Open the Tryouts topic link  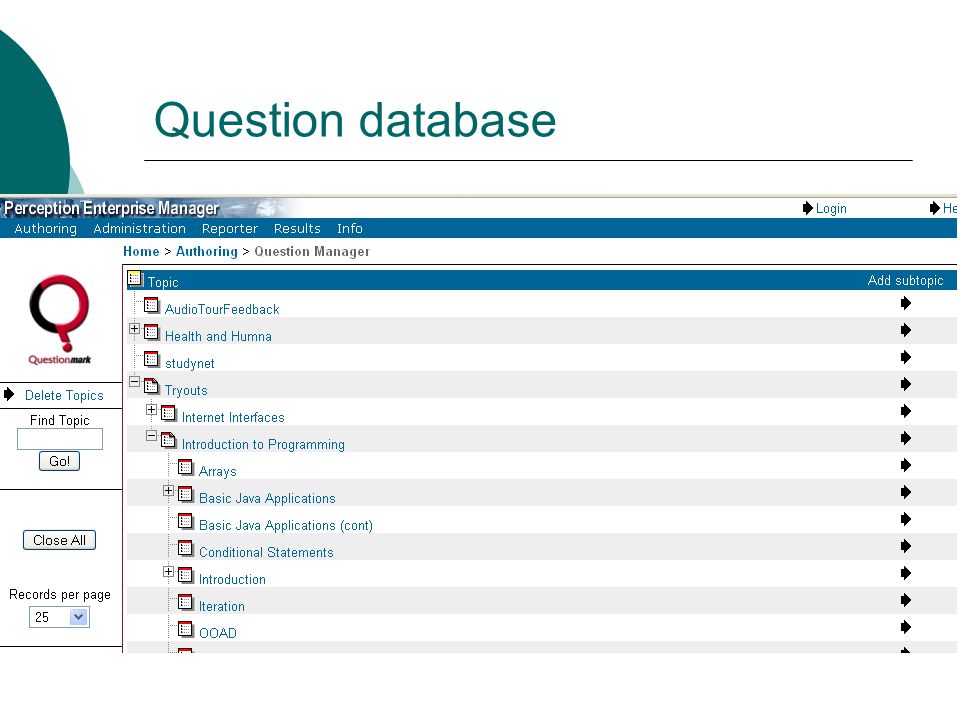(x=186, y=391)
